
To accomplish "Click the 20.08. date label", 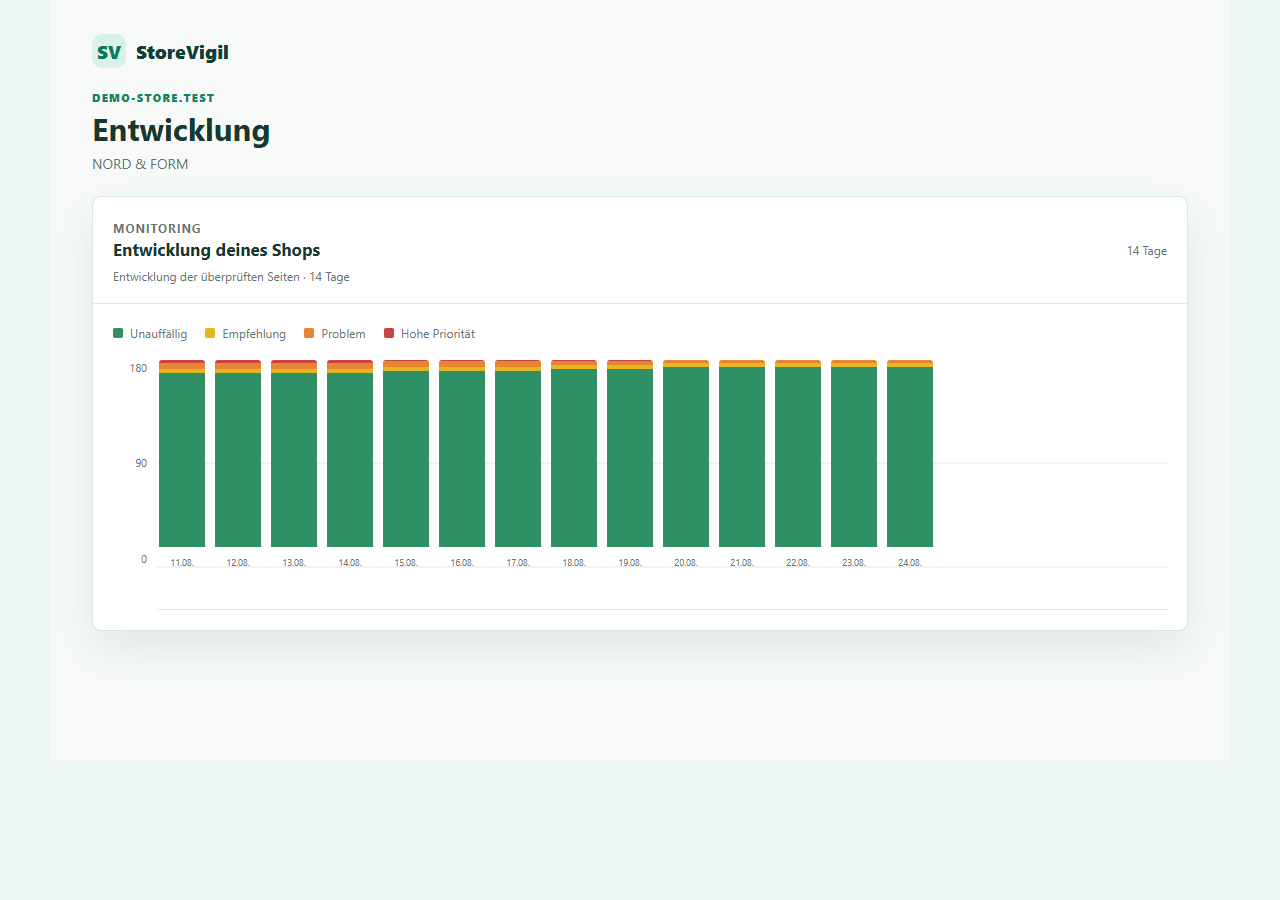I will coord(686,563).
